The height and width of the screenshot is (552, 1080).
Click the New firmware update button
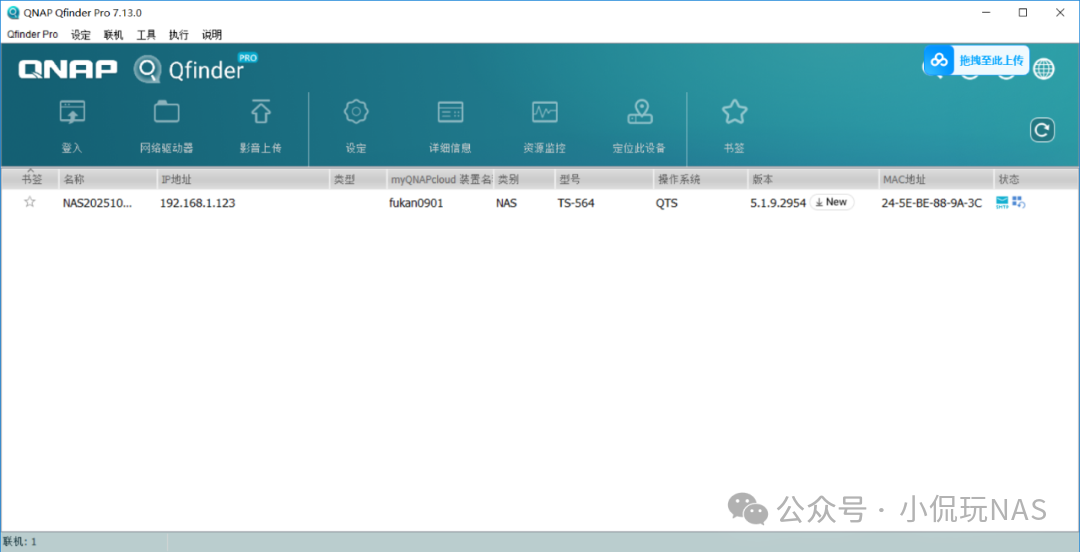point(831,202)
